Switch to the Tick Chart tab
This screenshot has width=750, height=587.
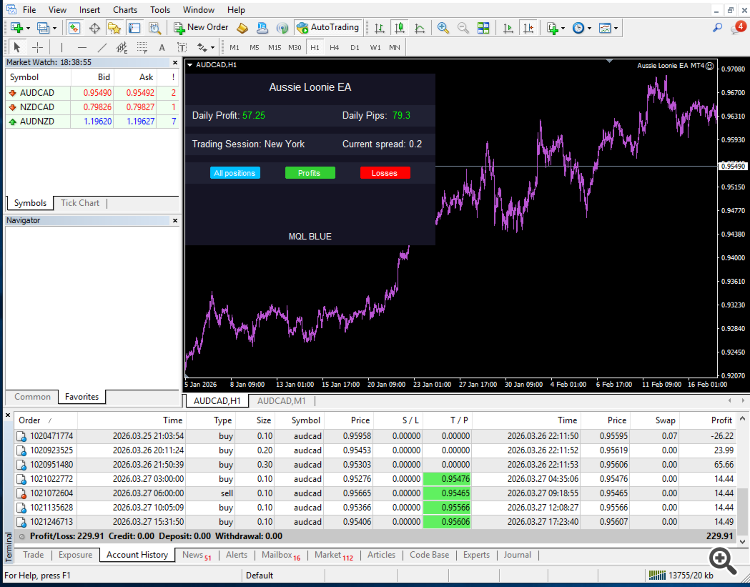[80, 203]
